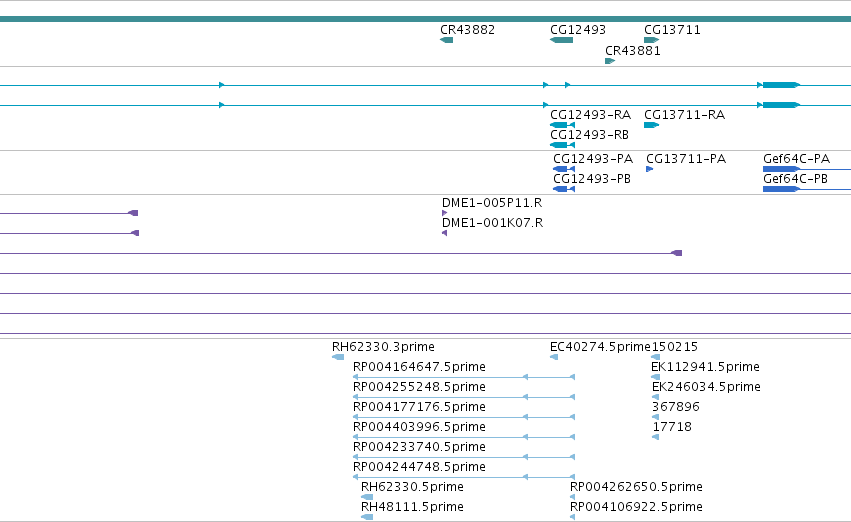Click the 17718 EST label
Viewport: 851px width, 522px height.
tap(672, 427)
